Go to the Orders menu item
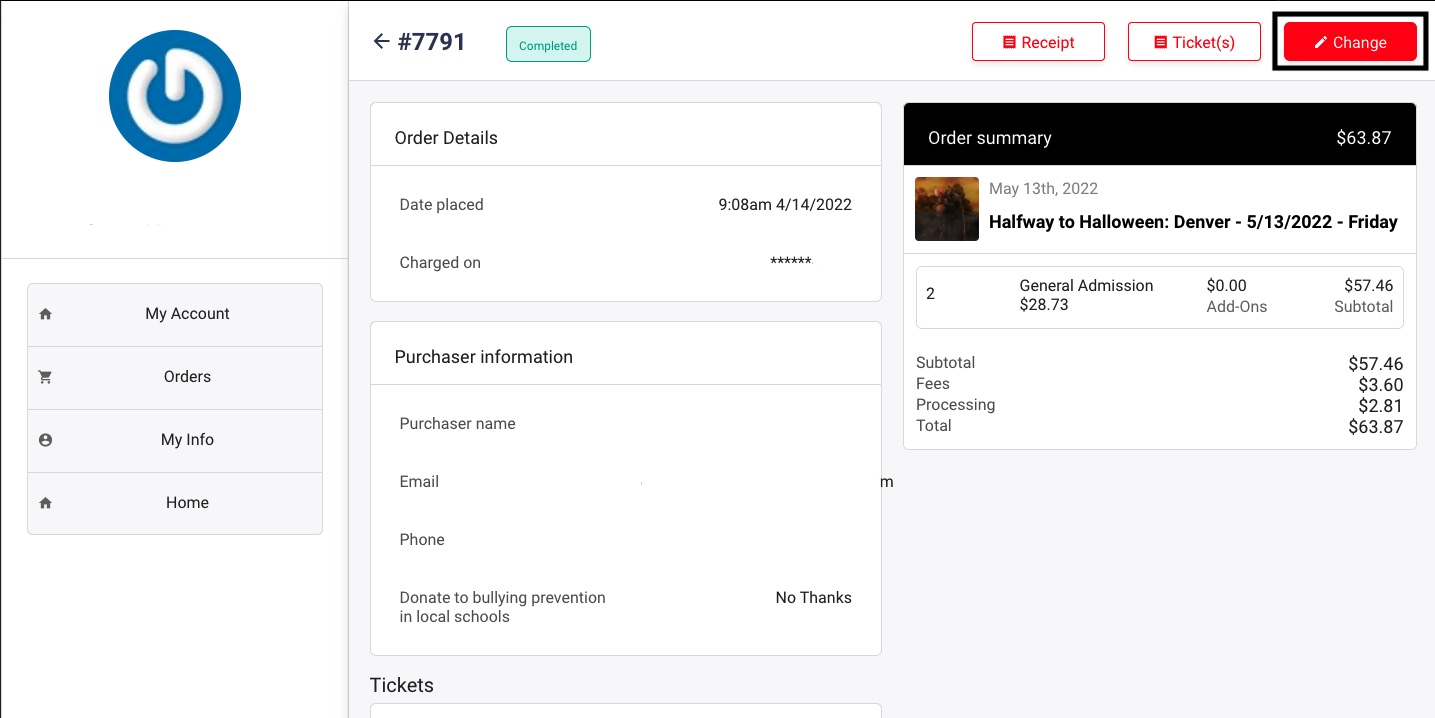The height and width of the screenshot is (718, 1435). click(187, 377)
